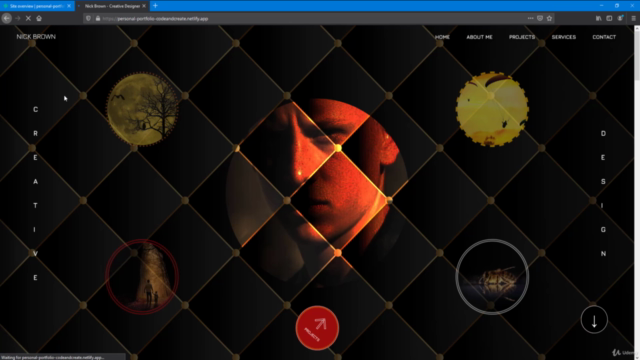Go to the browser home page icon
The height and width of the screenshot is (360, 640).
(39, 18)
